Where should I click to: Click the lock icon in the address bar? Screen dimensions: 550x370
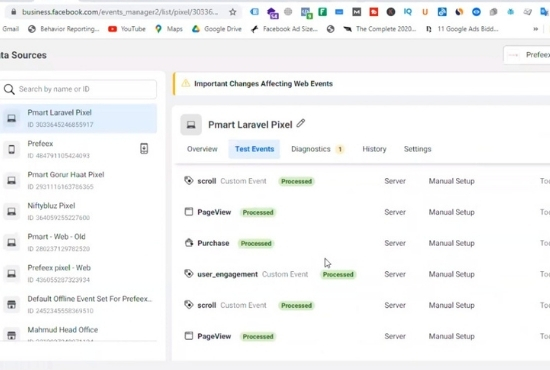pos(14,12)
